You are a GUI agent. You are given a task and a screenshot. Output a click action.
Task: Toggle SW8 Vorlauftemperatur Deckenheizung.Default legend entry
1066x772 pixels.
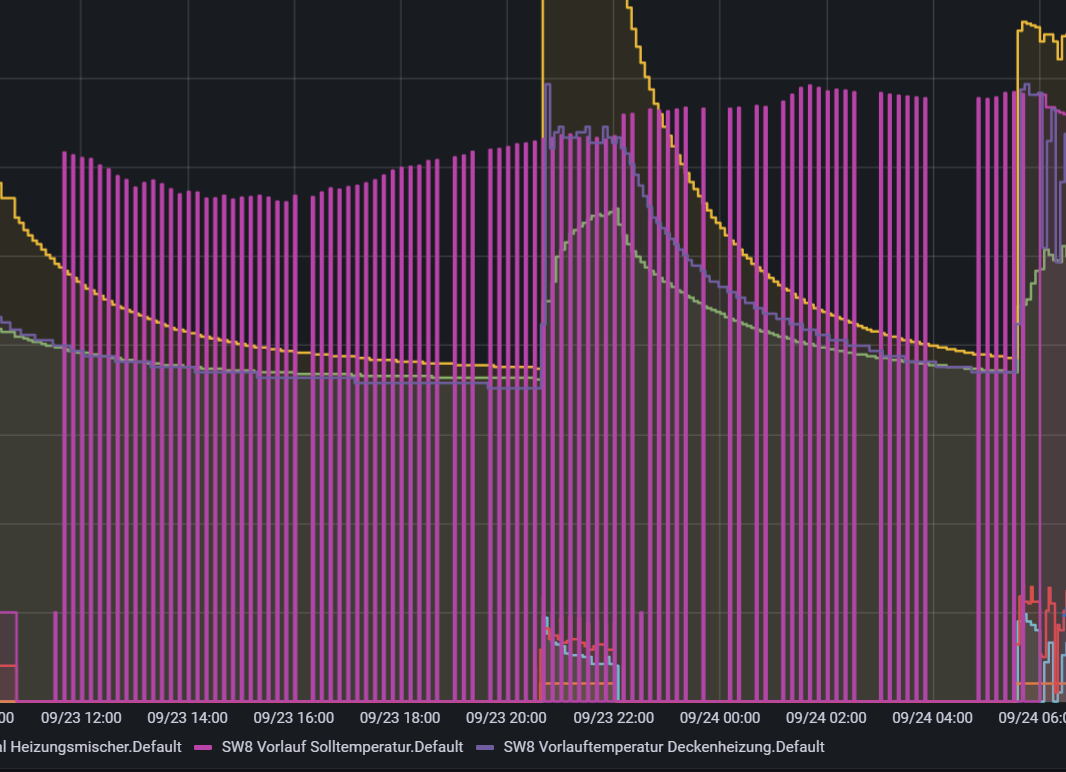(x=664, y=747)
